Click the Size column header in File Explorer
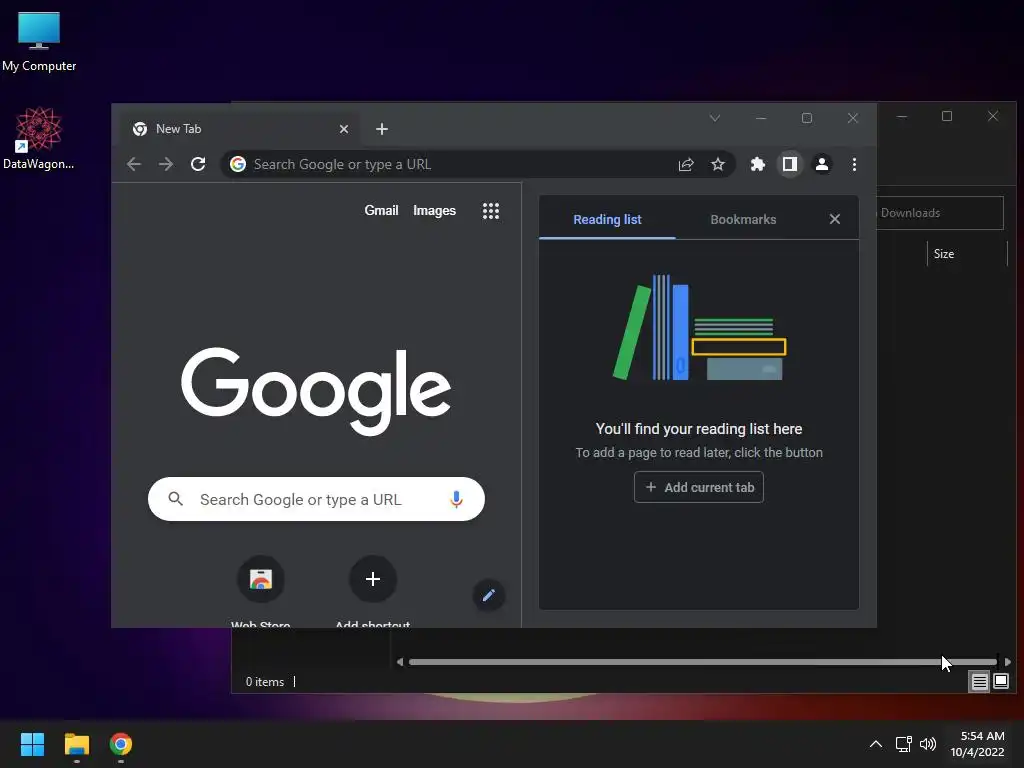This screenshot has width=1024, height=768. pyautogui.click(x=967, y=254)
